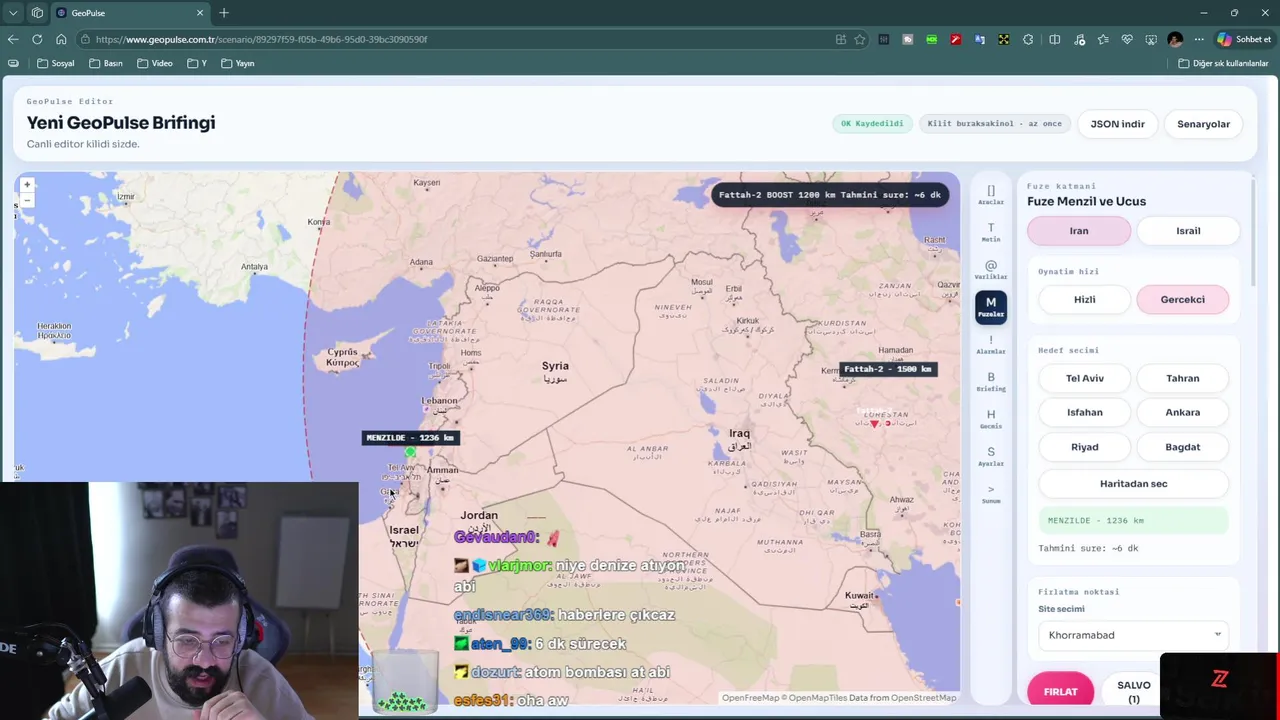Image resolution: width=1280 pixels, height=720 pixels.
Task: Reload the browser page
Action: coord(37,39)
